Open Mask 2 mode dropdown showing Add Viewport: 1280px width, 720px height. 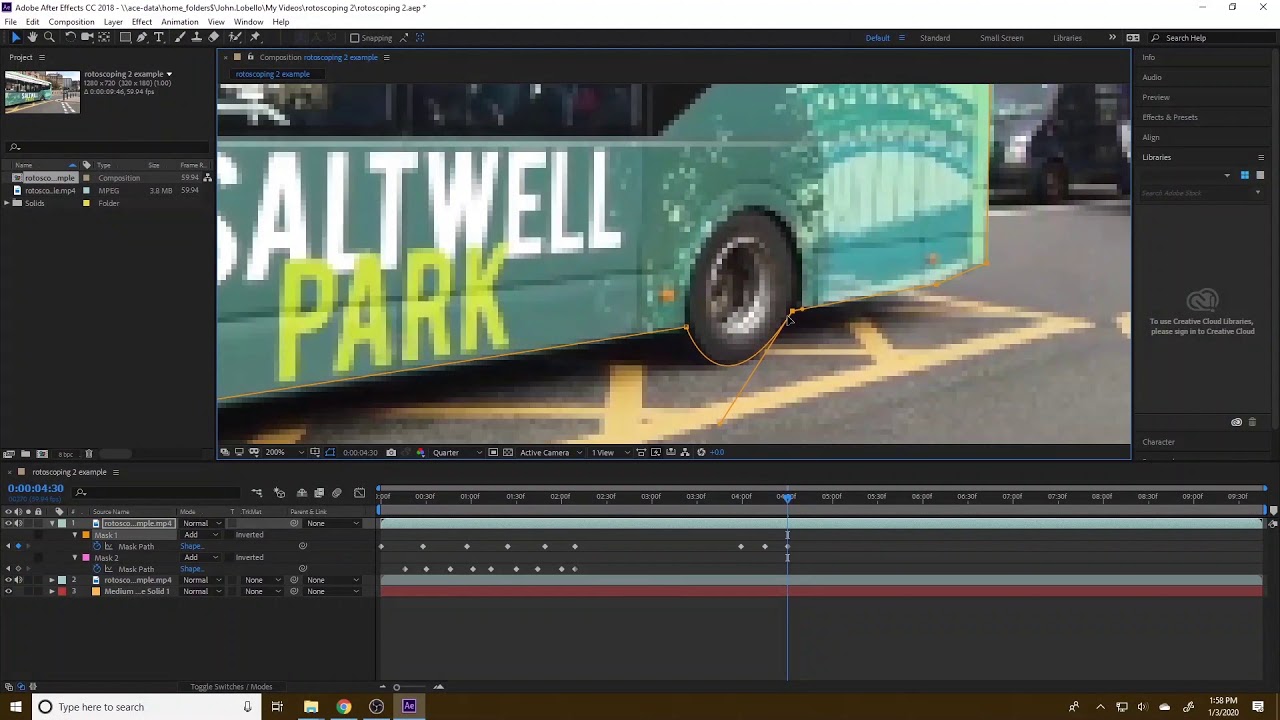pos(200,557)
